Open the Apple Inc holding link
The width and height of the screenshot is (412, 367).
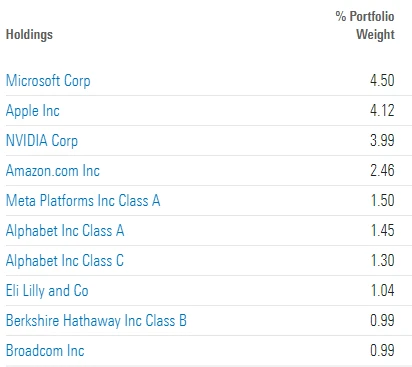pyautogui.click(x=33, y=111)
